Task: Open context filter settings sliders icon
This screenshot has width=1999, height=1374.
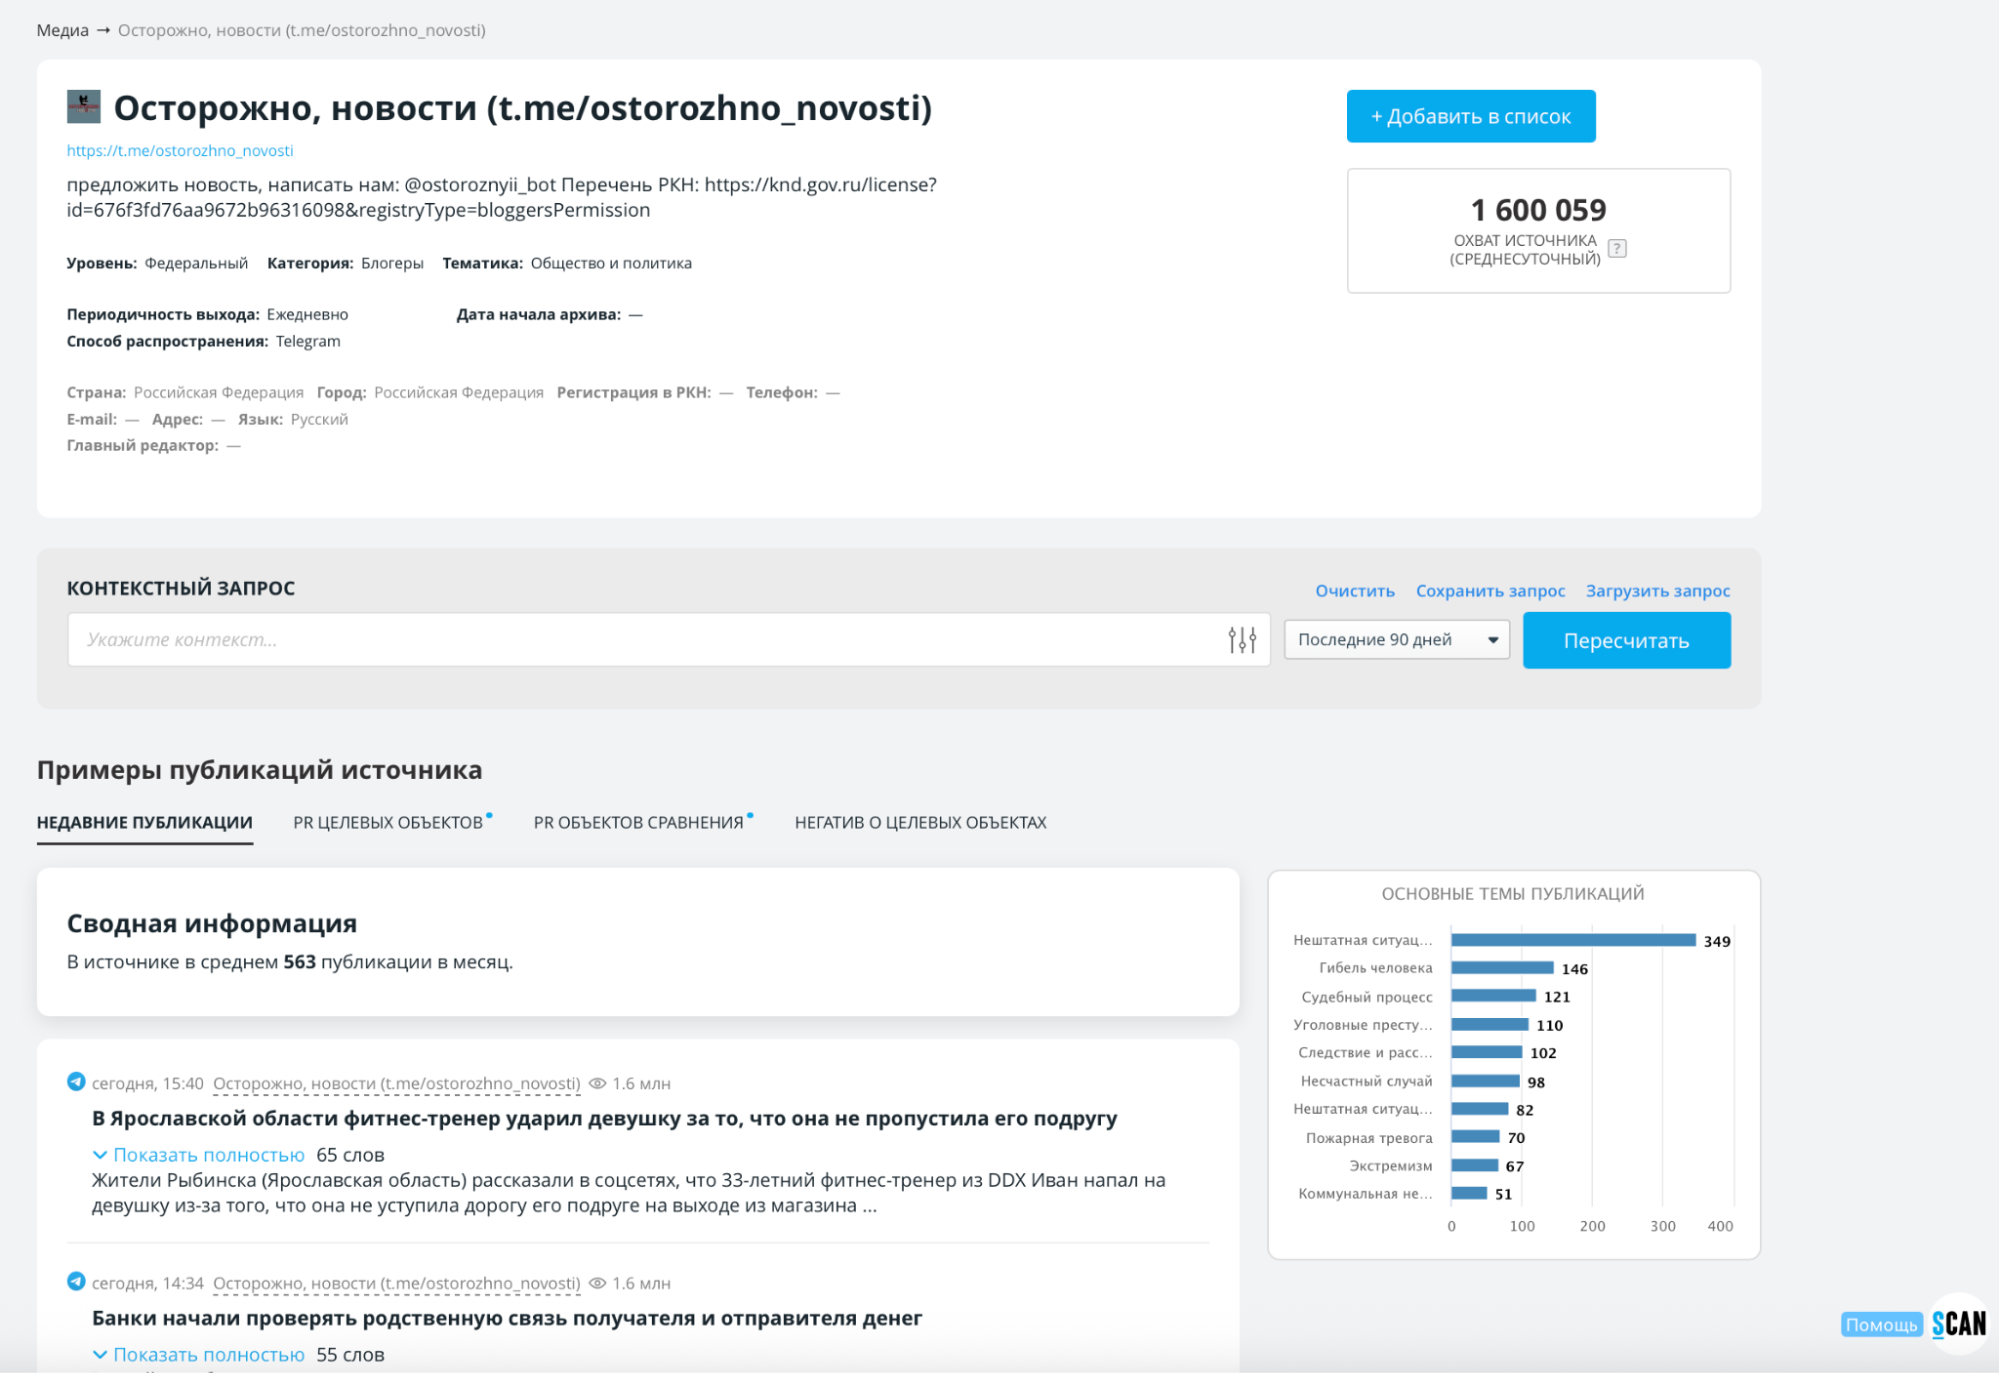Action: (x=1242, y=640)
